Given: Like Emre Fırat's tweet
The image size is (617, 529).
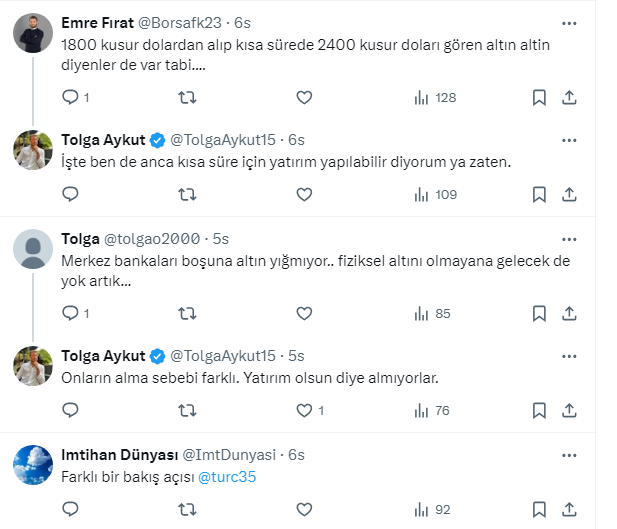Looking at the screenshot, I should tap(305, 97).
